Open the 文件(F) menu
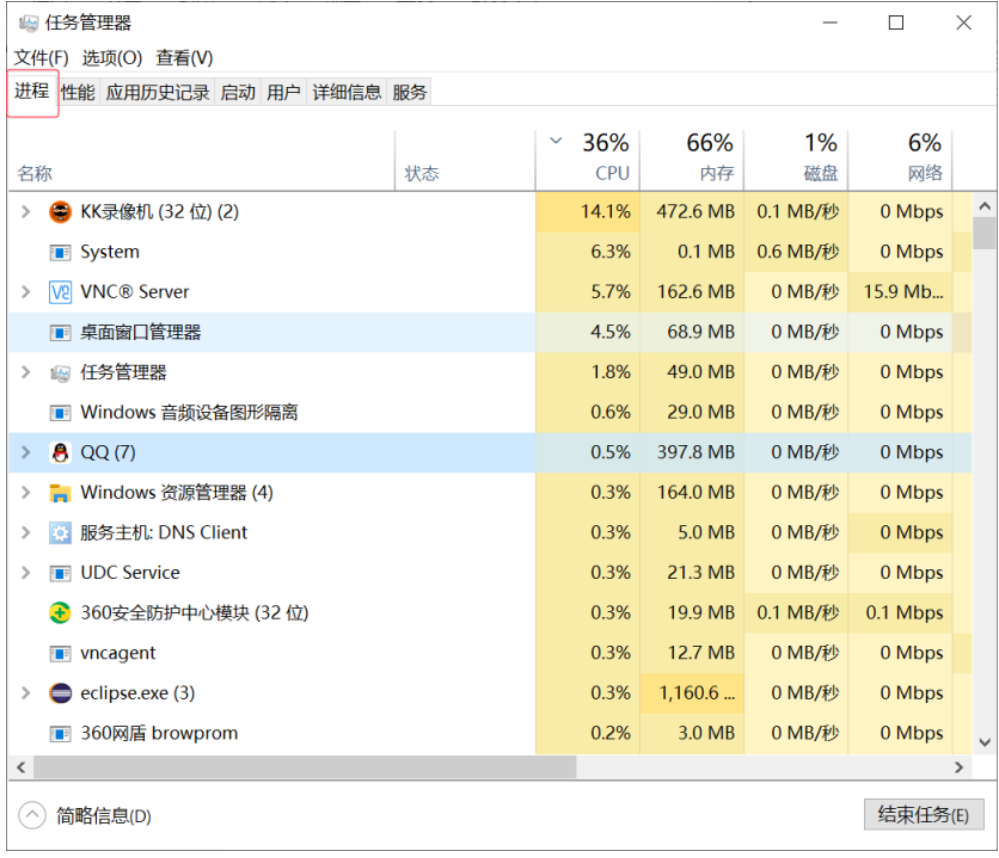999x858 pixels. pos(41,58)
